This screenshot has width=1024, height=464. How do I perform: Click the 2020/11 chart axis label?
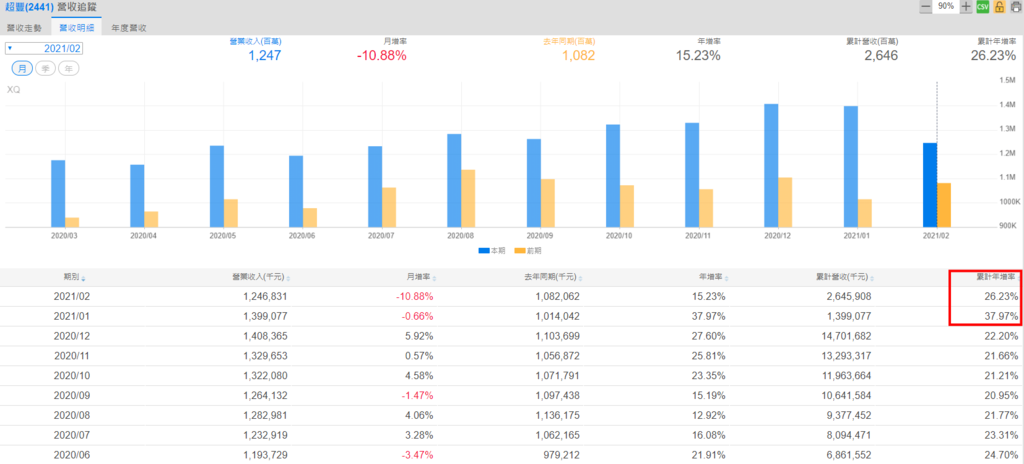699,235
